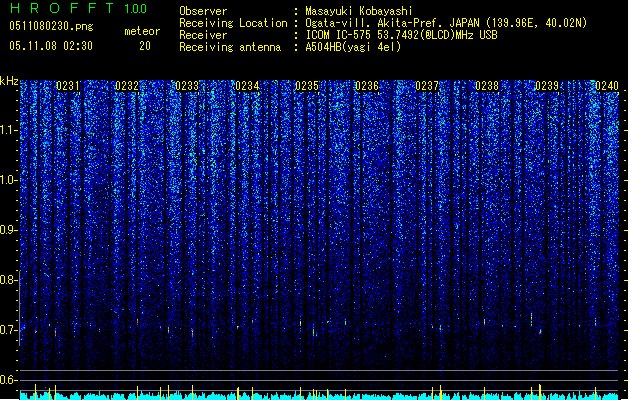Click the meteor count value 20
Image resolution: width=629 pixels, height=400 pixels.
[x=145, y=46]
